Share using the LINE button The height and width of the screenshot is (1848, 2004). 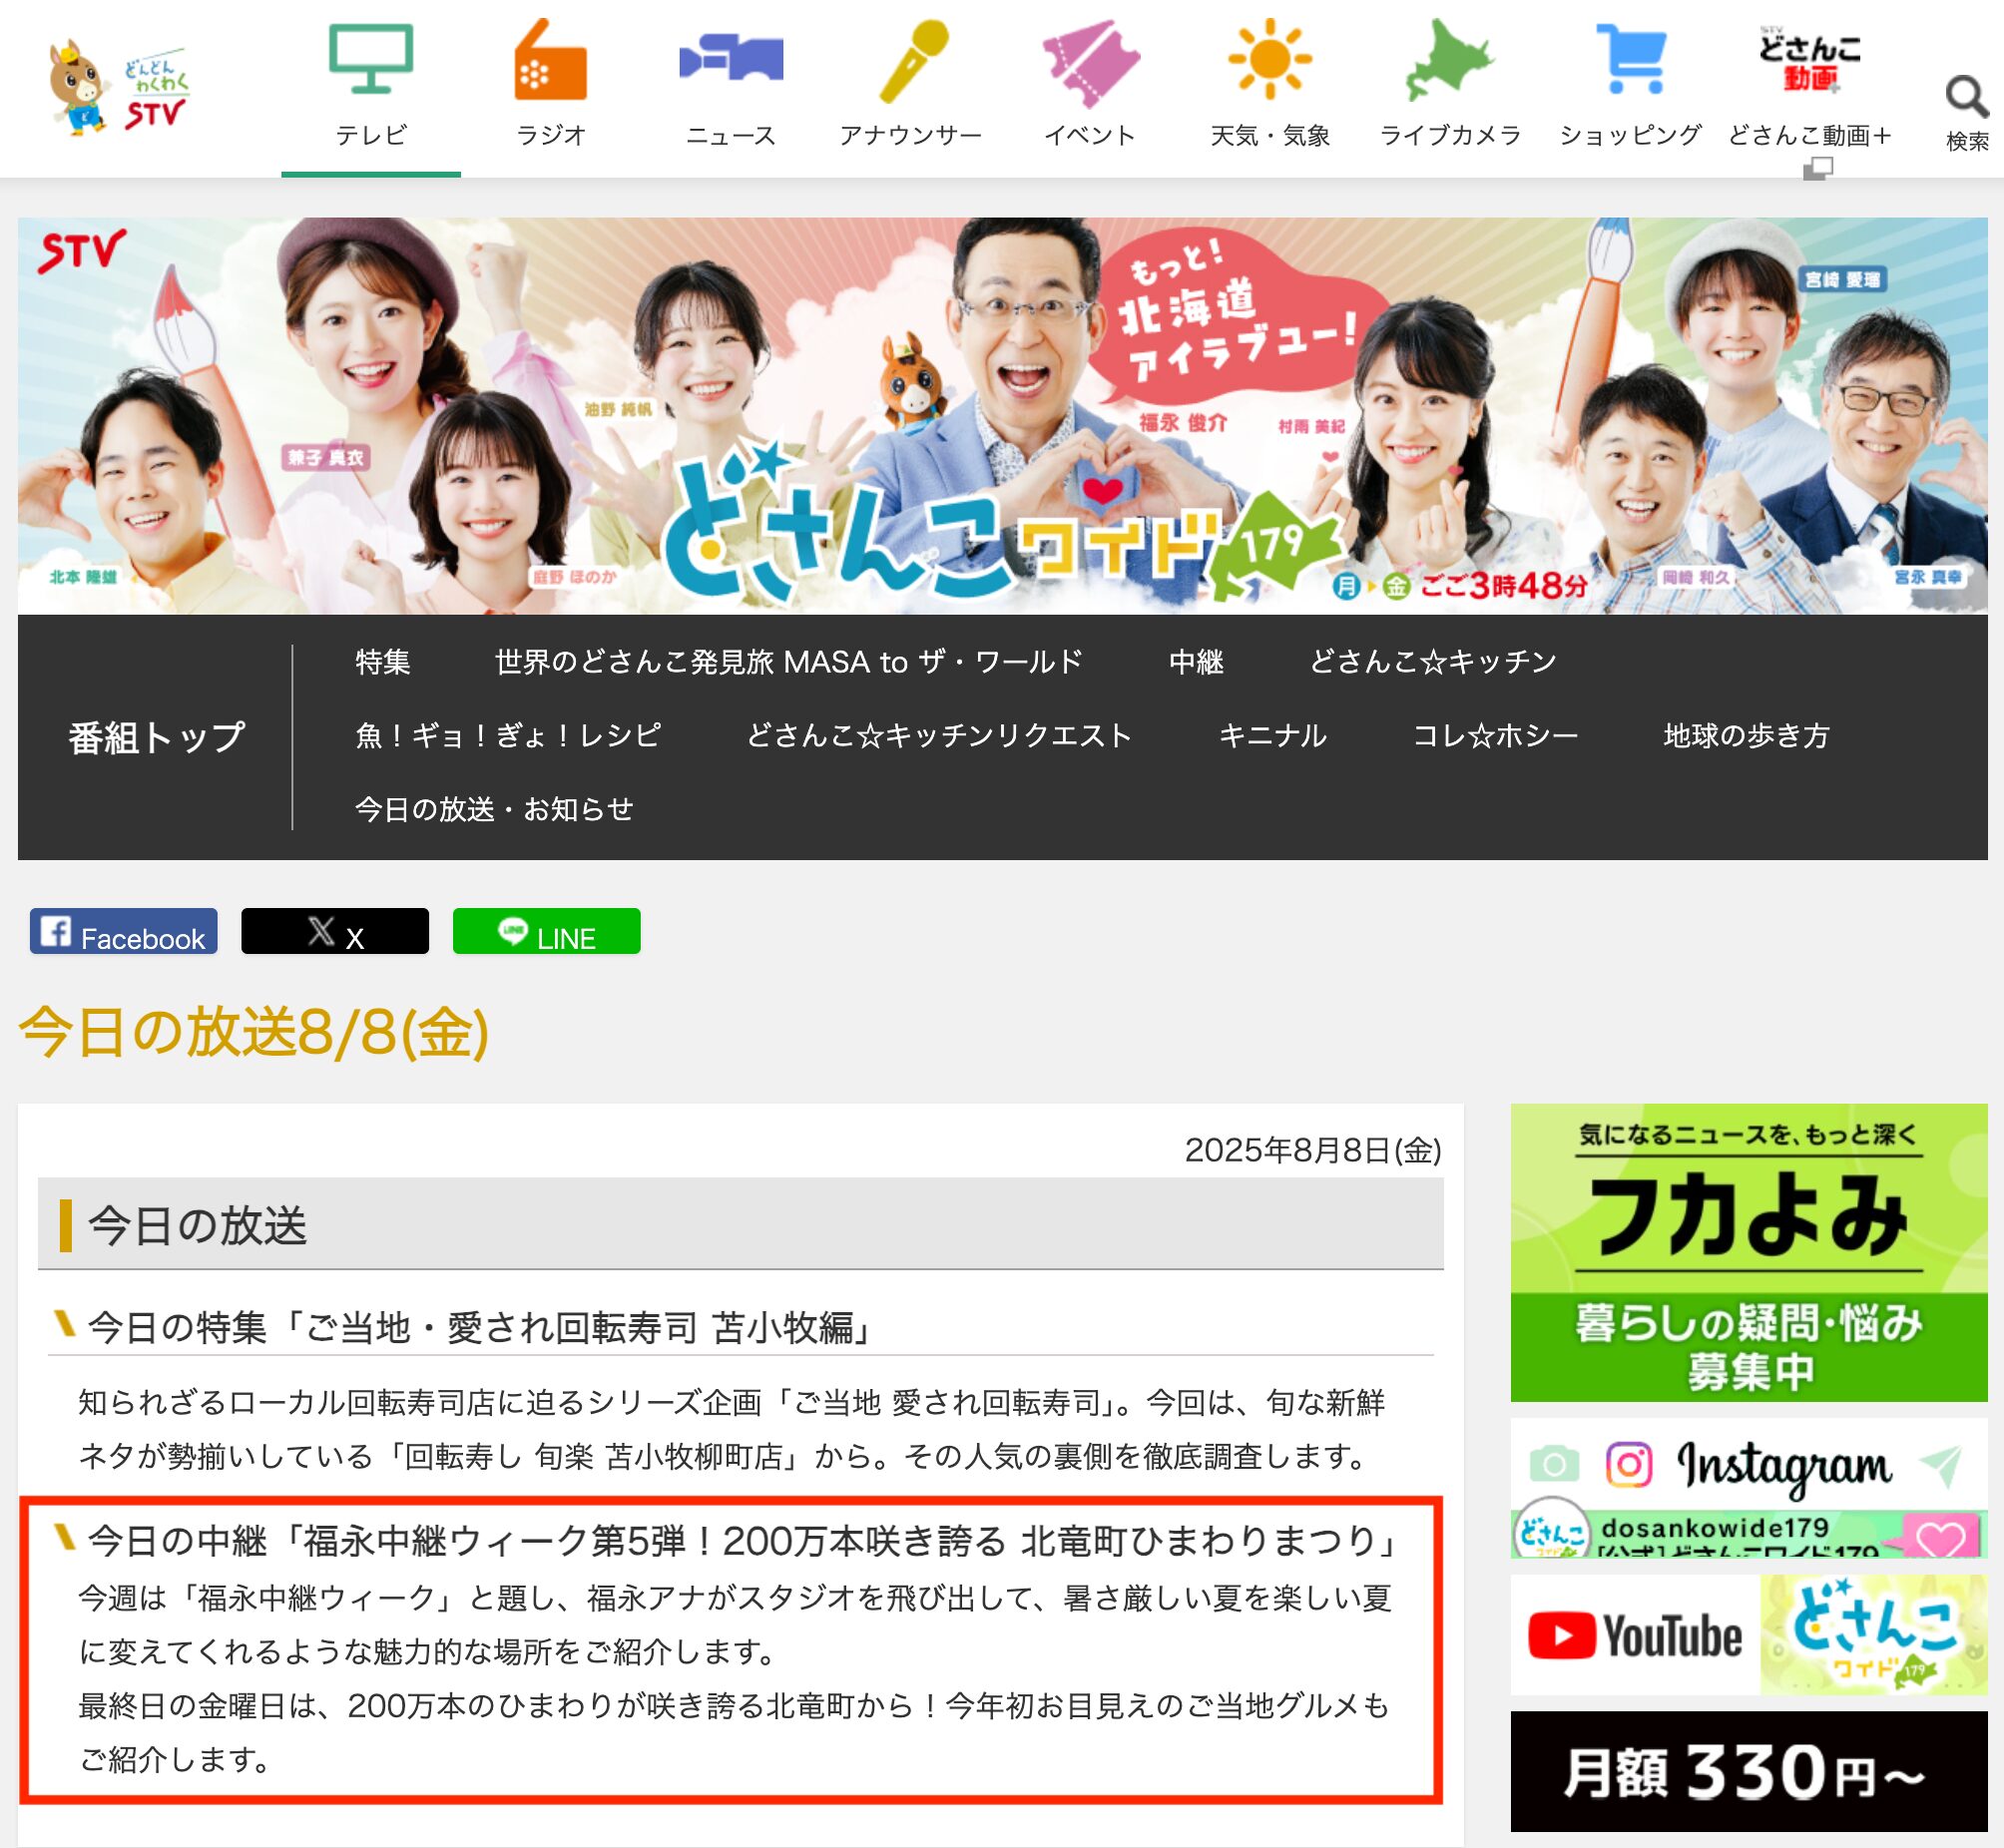pos(546,931)
